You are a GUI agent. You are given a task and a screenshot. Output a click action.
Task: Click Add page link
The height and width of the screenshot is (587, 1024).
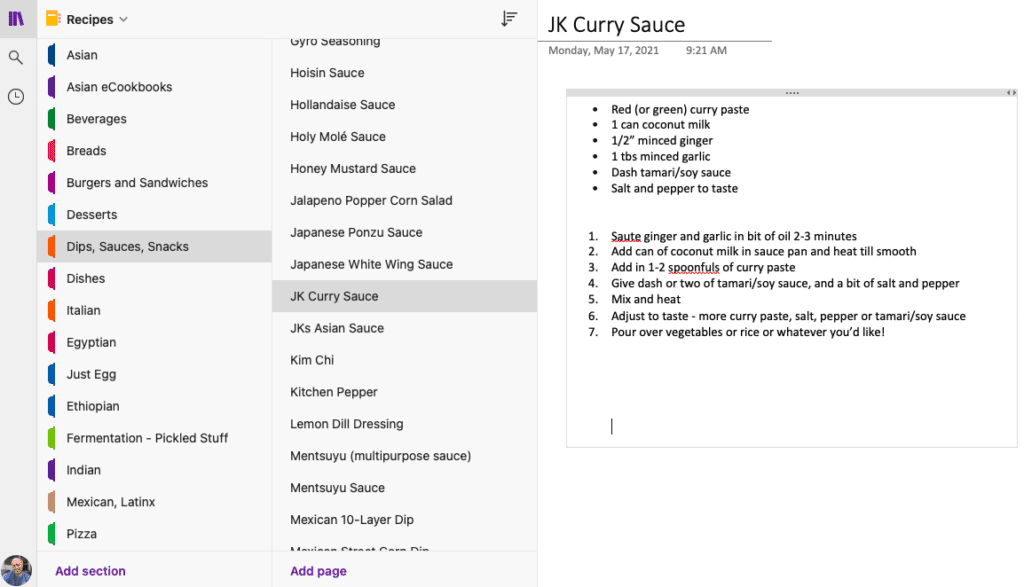tap(318, 571)
